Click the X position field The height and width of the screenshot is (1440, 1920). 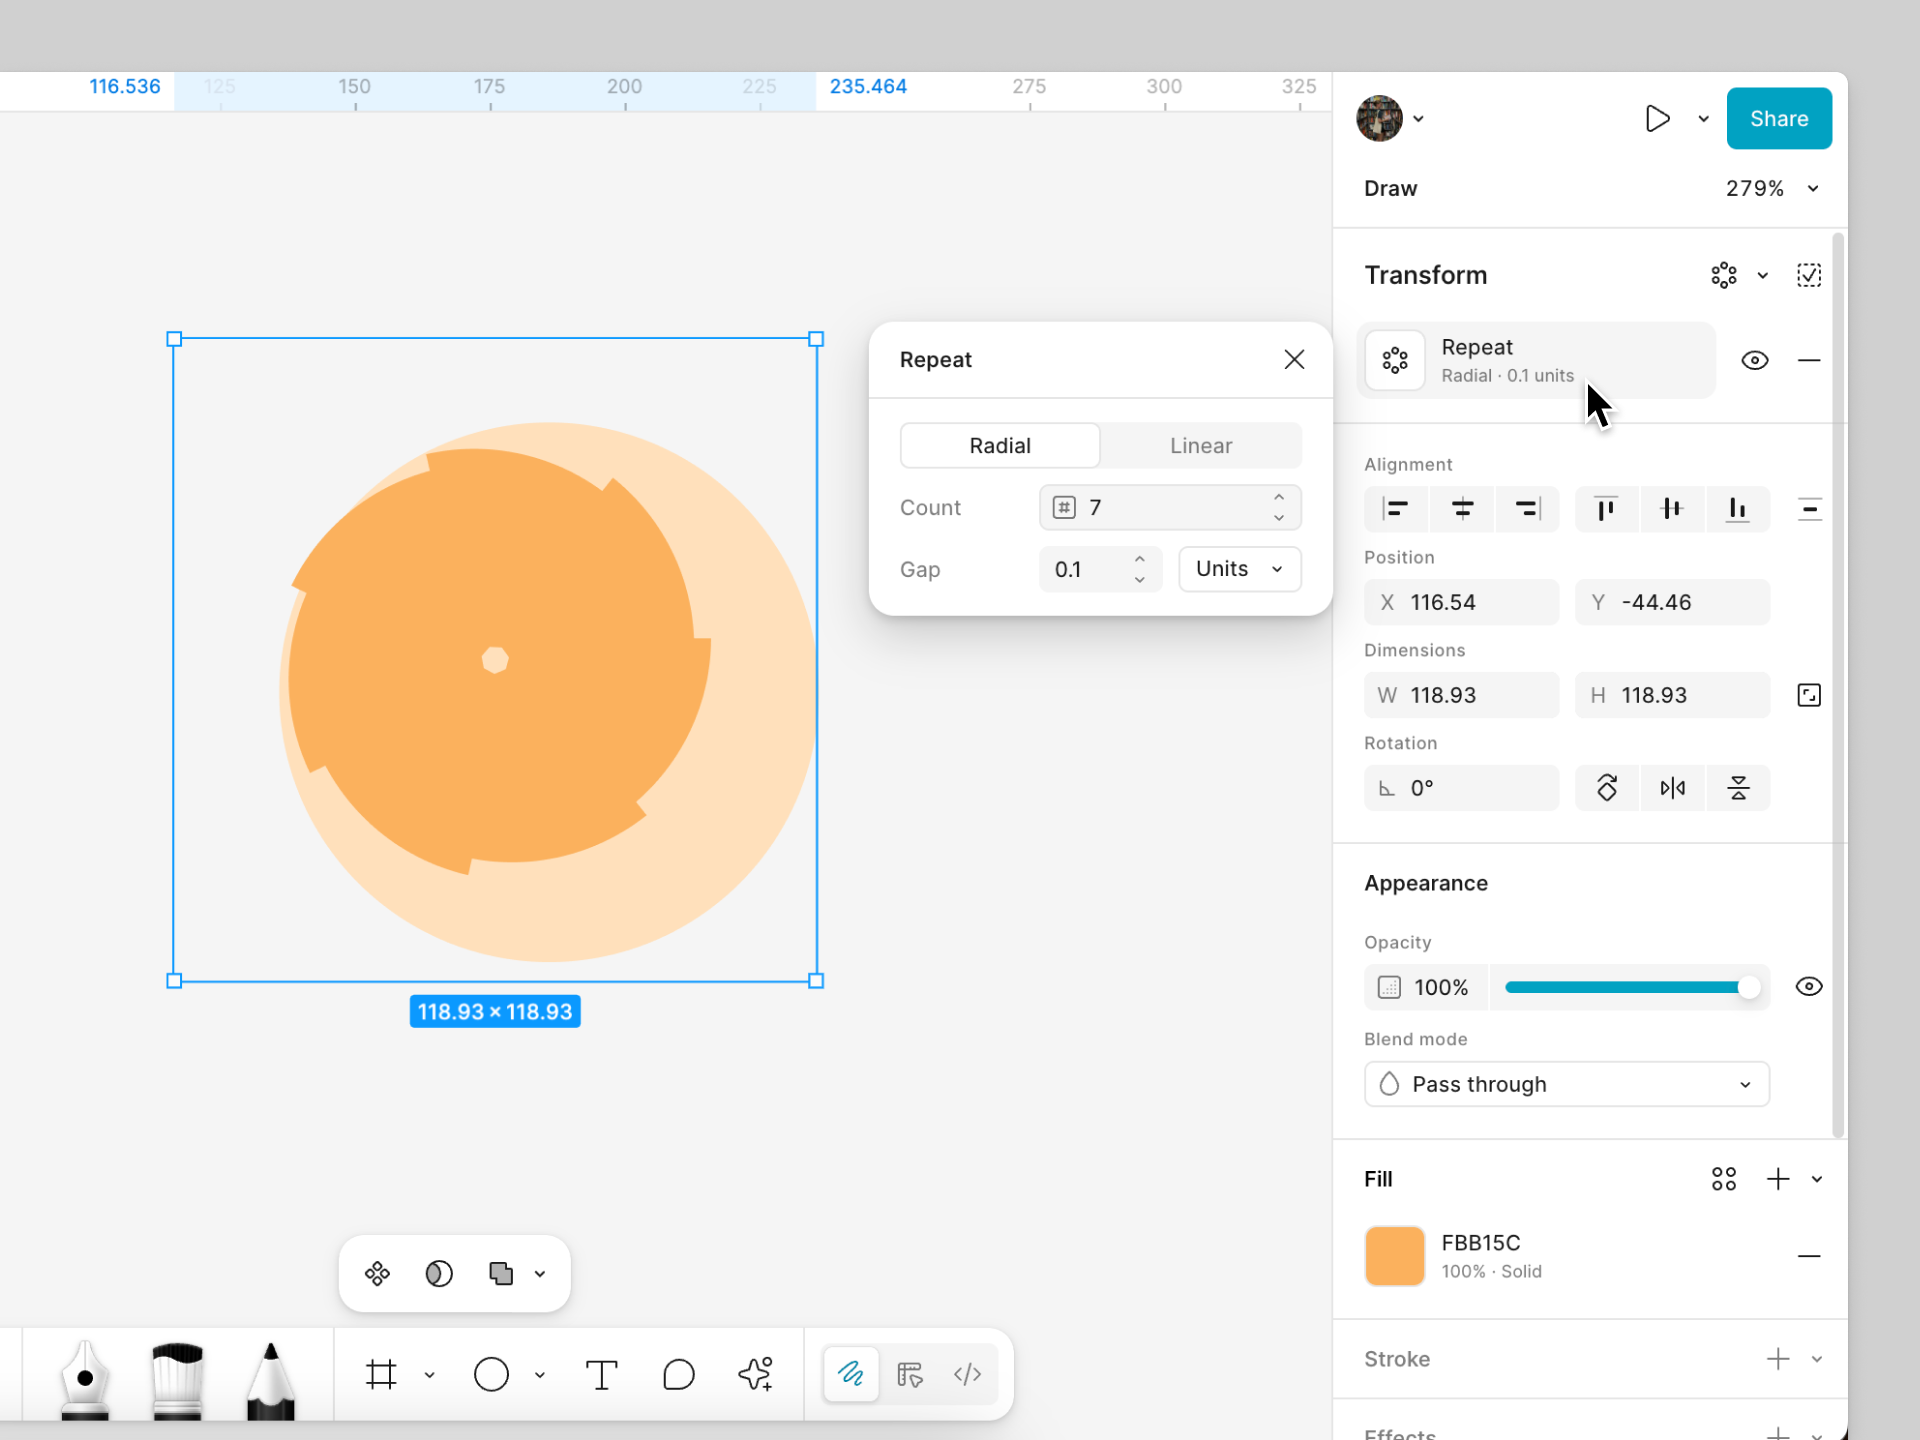click(1461, 602)
